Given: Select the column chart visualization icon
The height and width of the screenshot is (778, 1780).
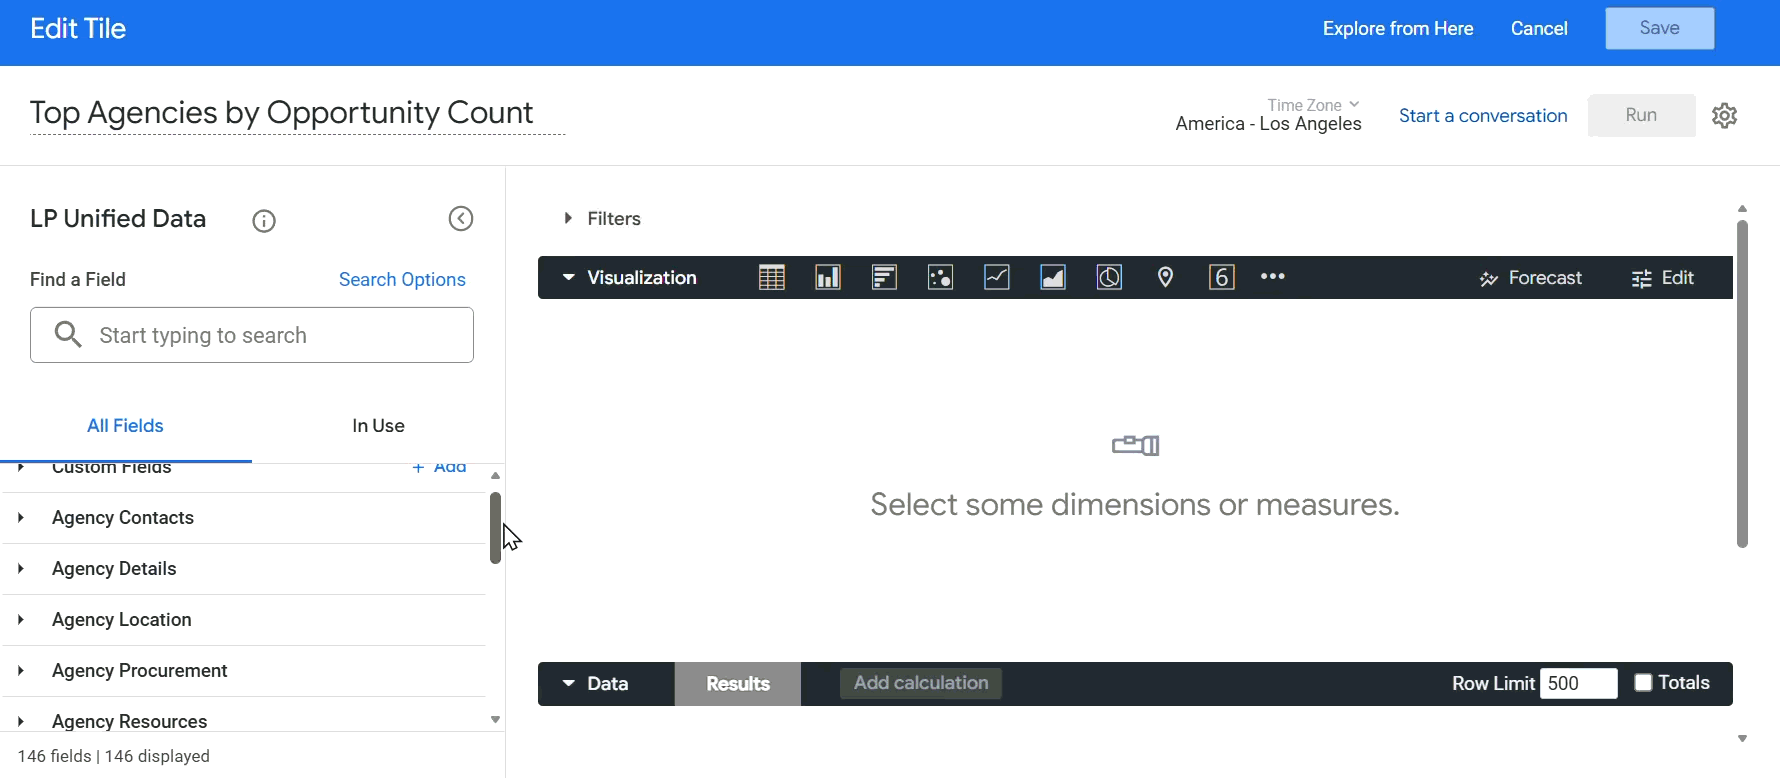Looking at the screenshot, I should (828, 278).
